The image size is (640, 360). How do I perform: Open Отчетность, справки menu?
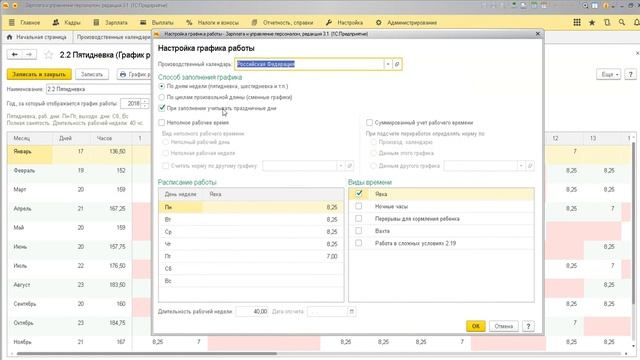[x=288, y=22]
